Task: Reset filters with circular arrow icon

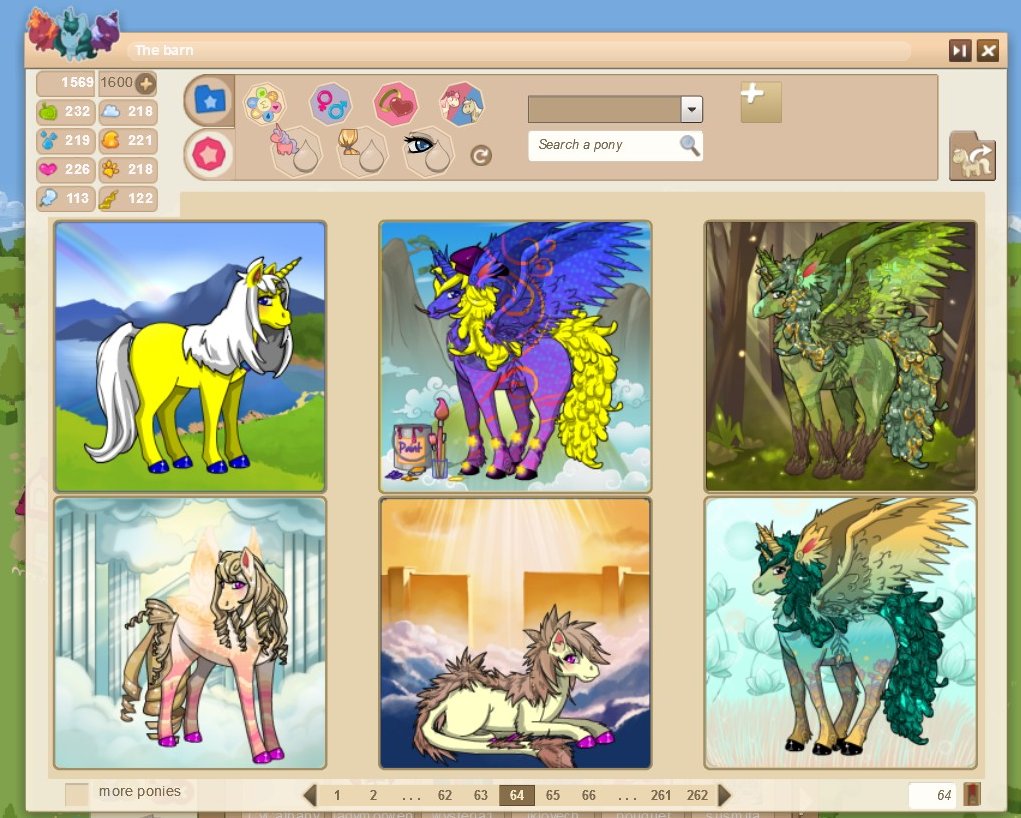Action: click(481, 156)
